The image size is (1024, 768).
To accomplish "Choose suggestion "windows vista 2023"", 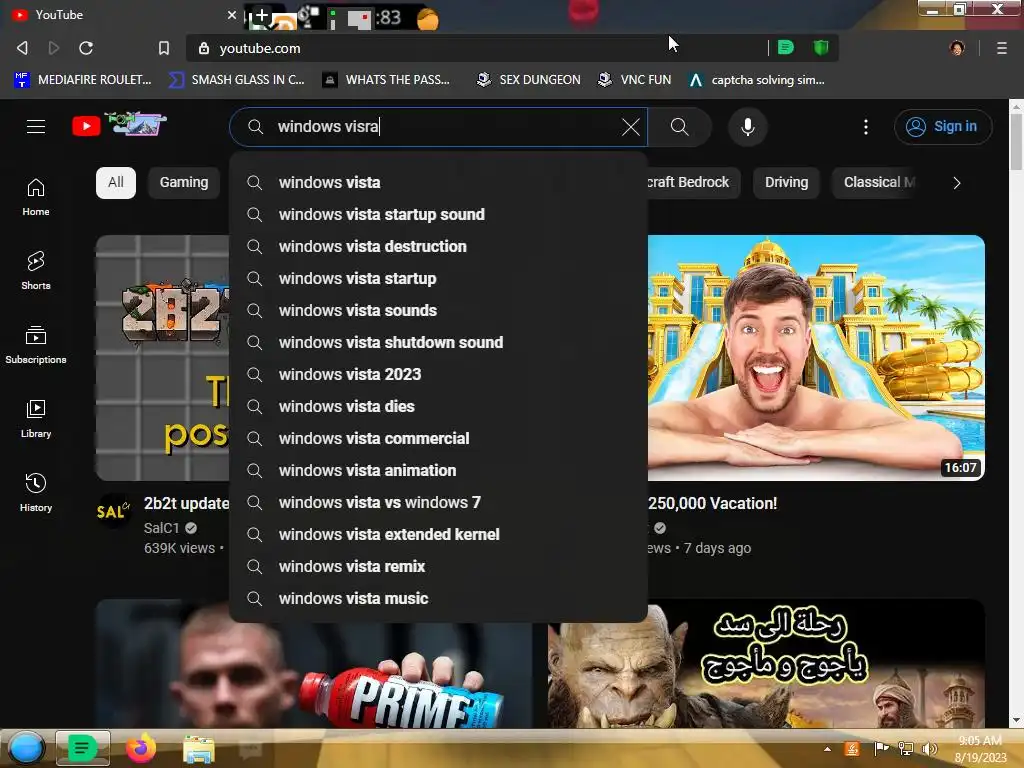I will (x=438, y=374).
